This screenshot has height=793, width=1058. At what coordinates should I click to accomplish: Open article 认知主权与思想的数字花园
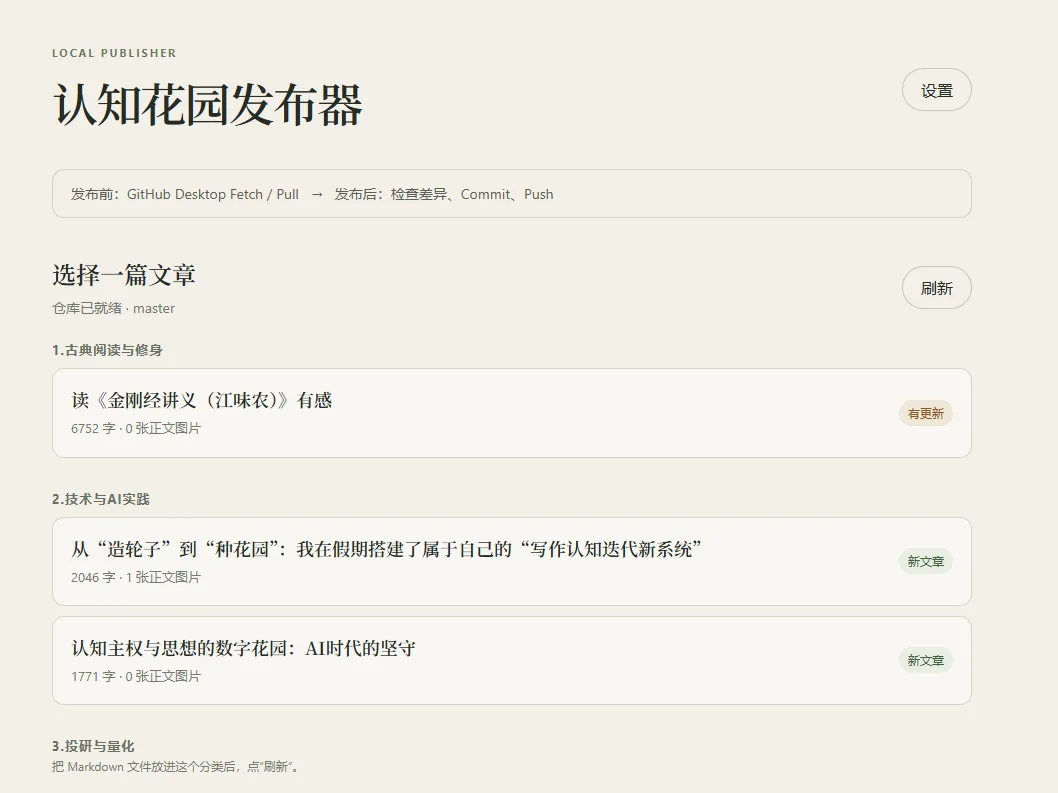point(511,661)
